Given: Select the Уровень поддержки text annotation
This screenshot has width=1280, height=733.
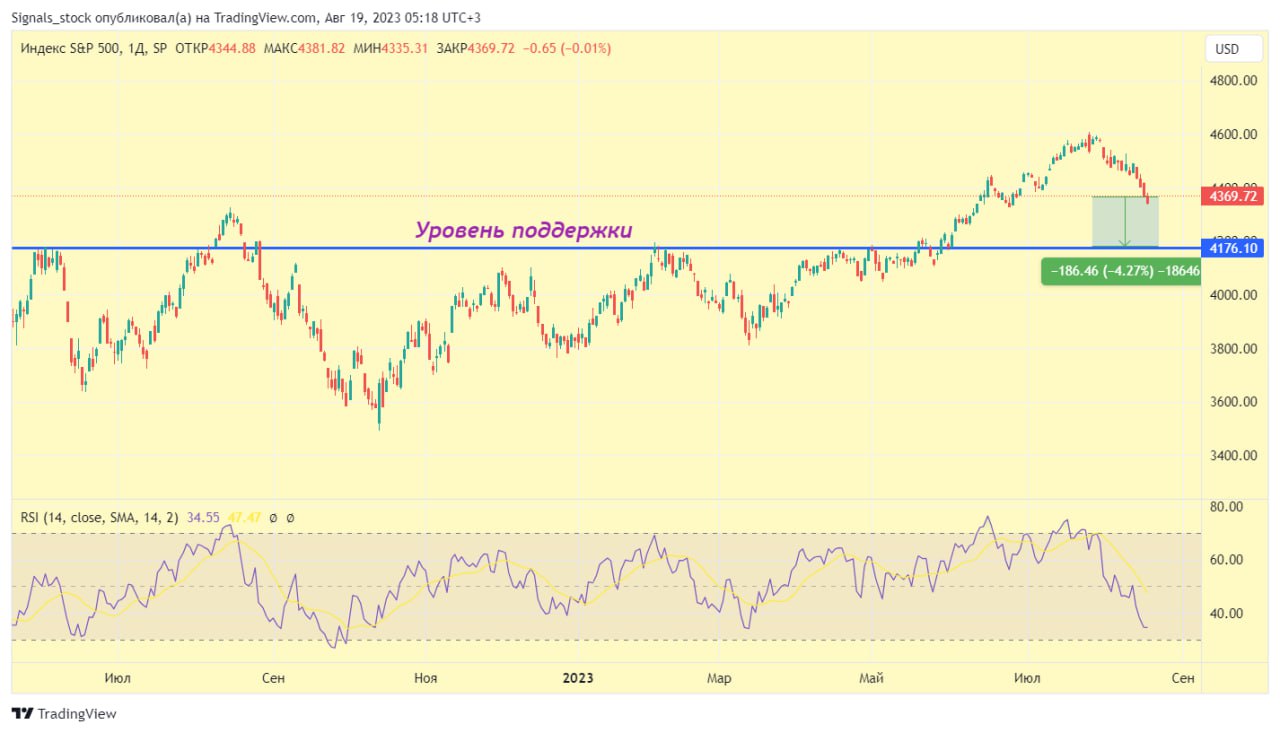Looking at the screenshot, I should click(524, 231).
